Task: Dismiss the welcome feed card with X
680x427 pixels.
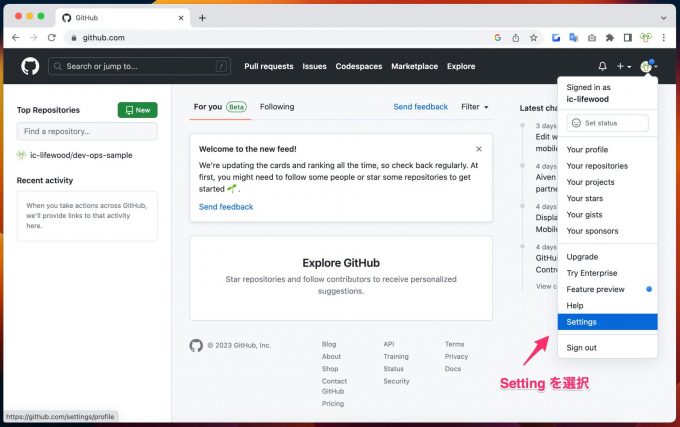Action: 478,149
